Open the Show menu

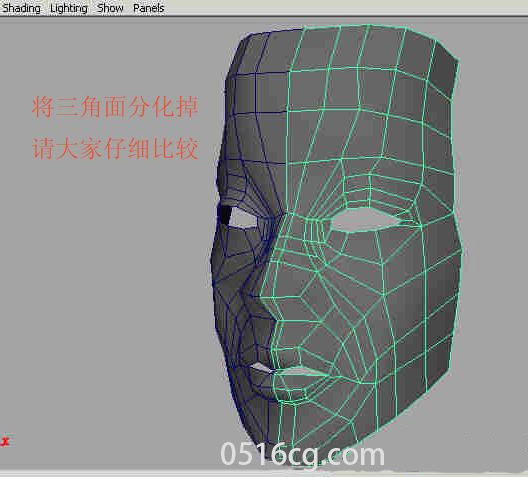point(110,8)
